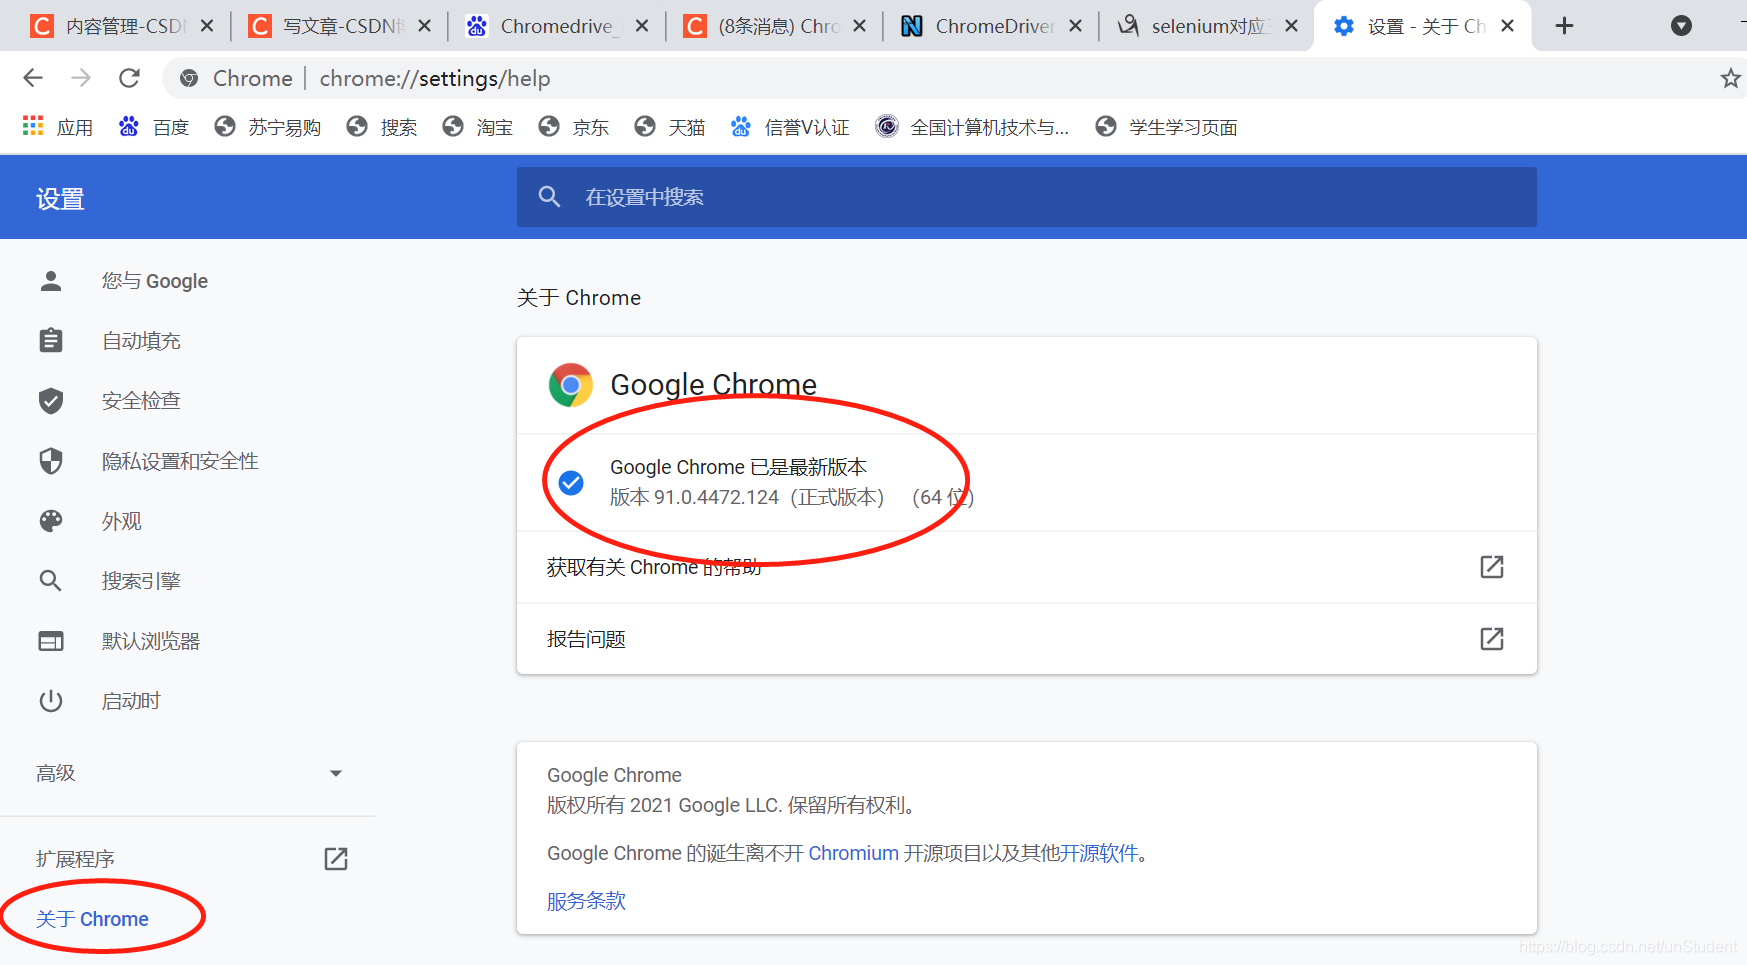1747x965 pixels.
Task: Open the tab search dropdown arrow
Action: (1682, 26)
